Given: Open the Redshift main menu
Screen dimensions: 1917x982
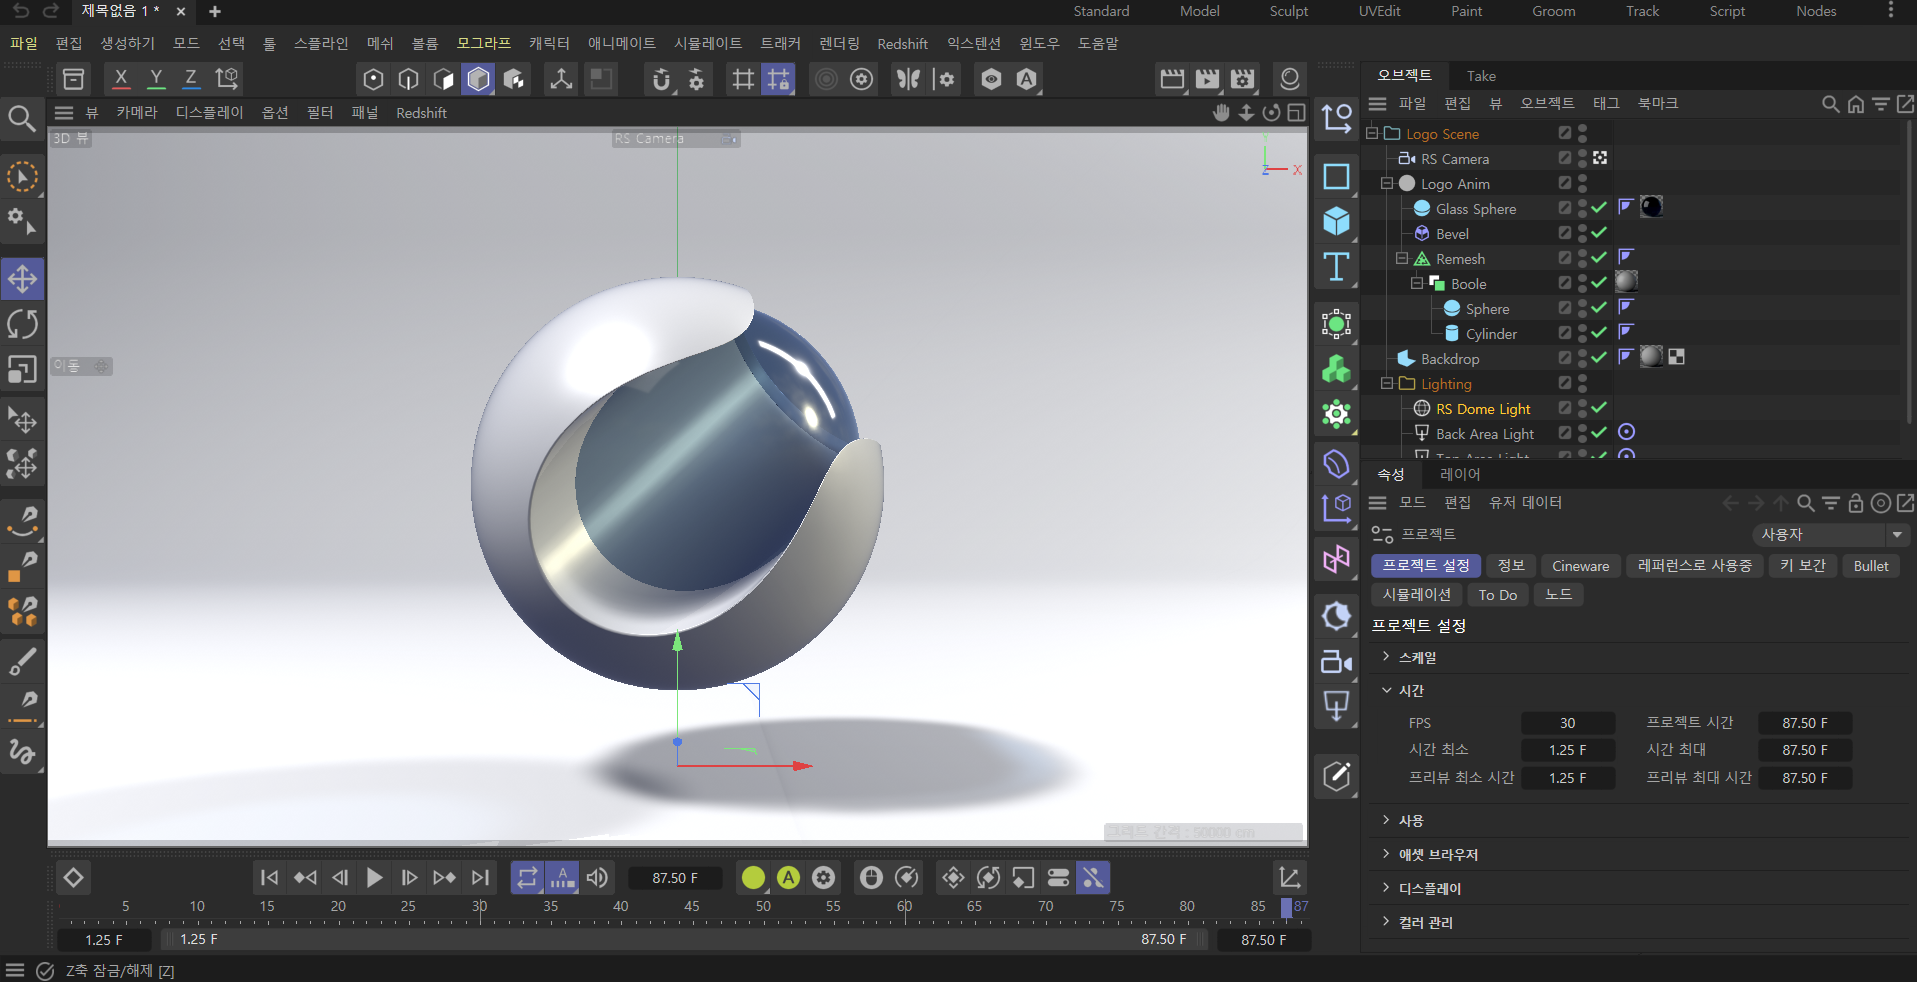Looking at the screenshot, I should point(902,44).
